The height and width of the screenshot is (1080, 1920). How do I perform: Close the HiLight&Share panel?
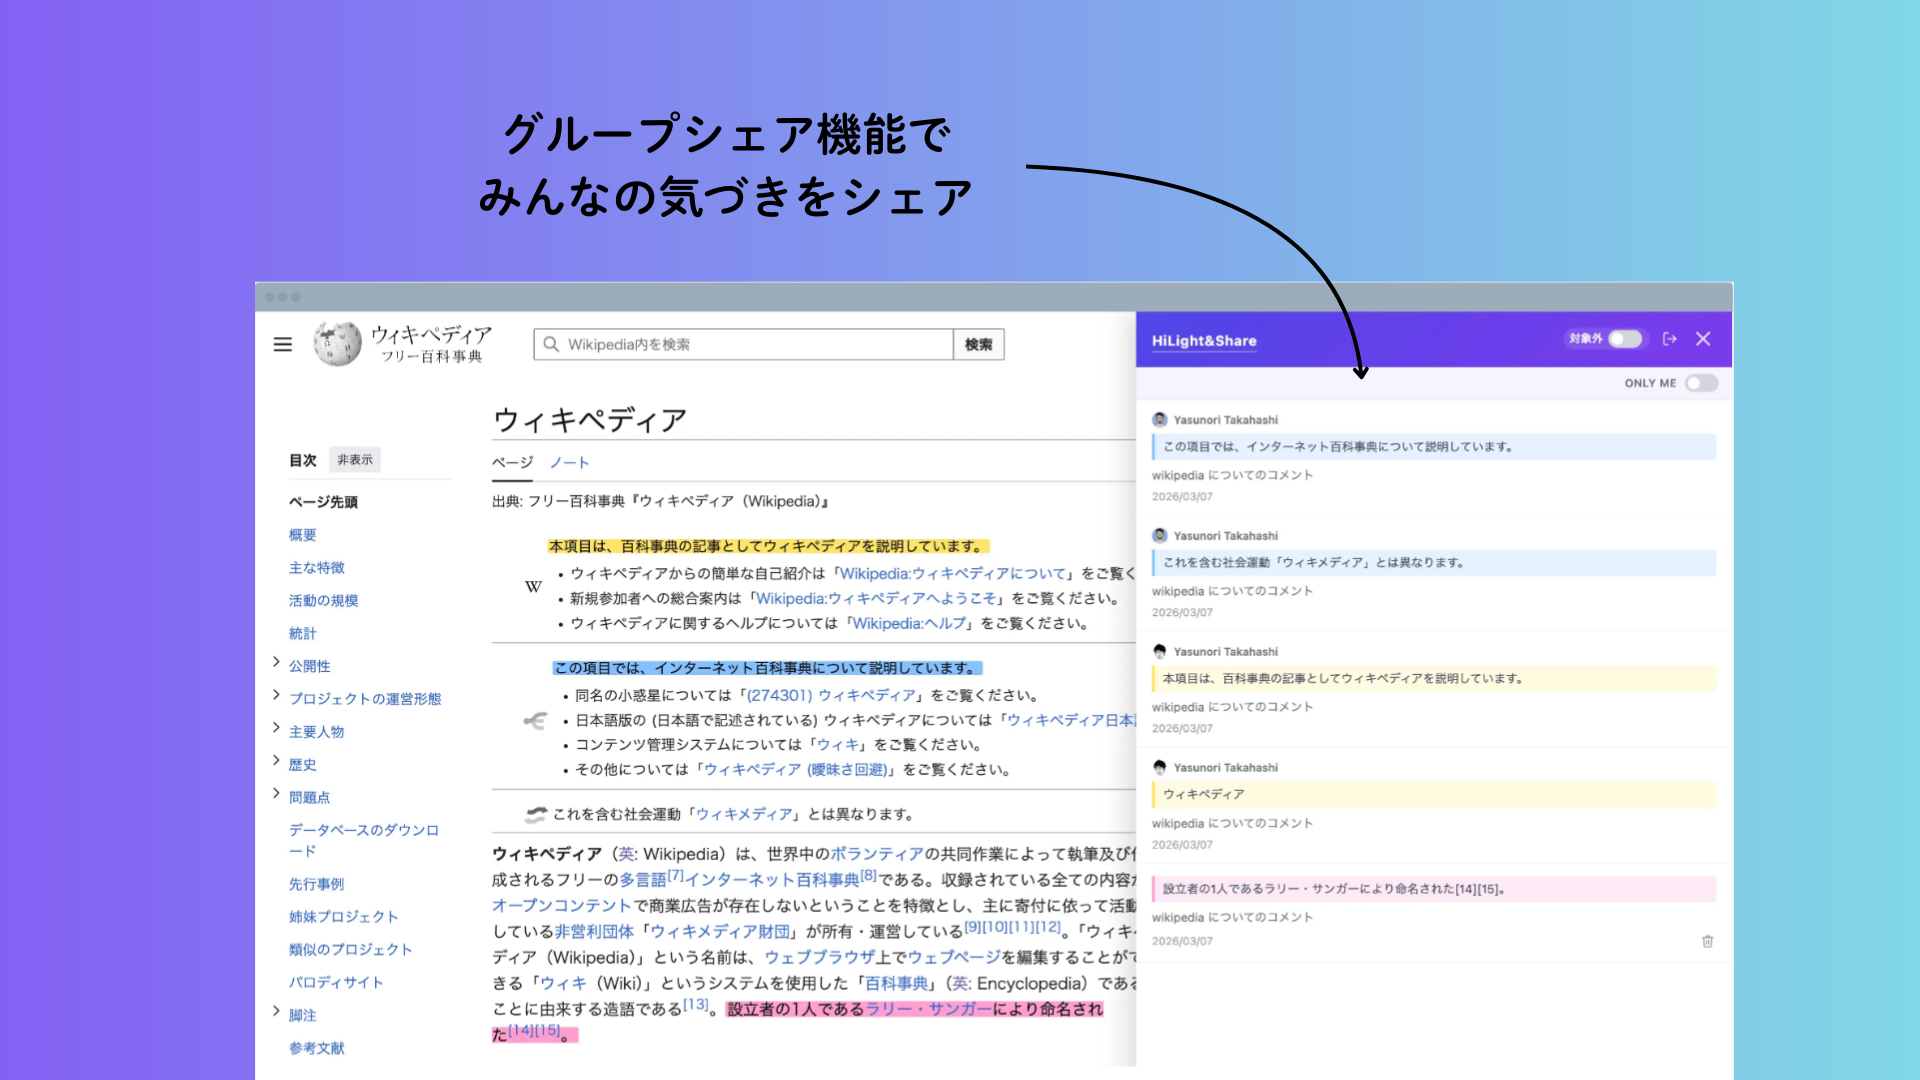(x=1703, y=339)
